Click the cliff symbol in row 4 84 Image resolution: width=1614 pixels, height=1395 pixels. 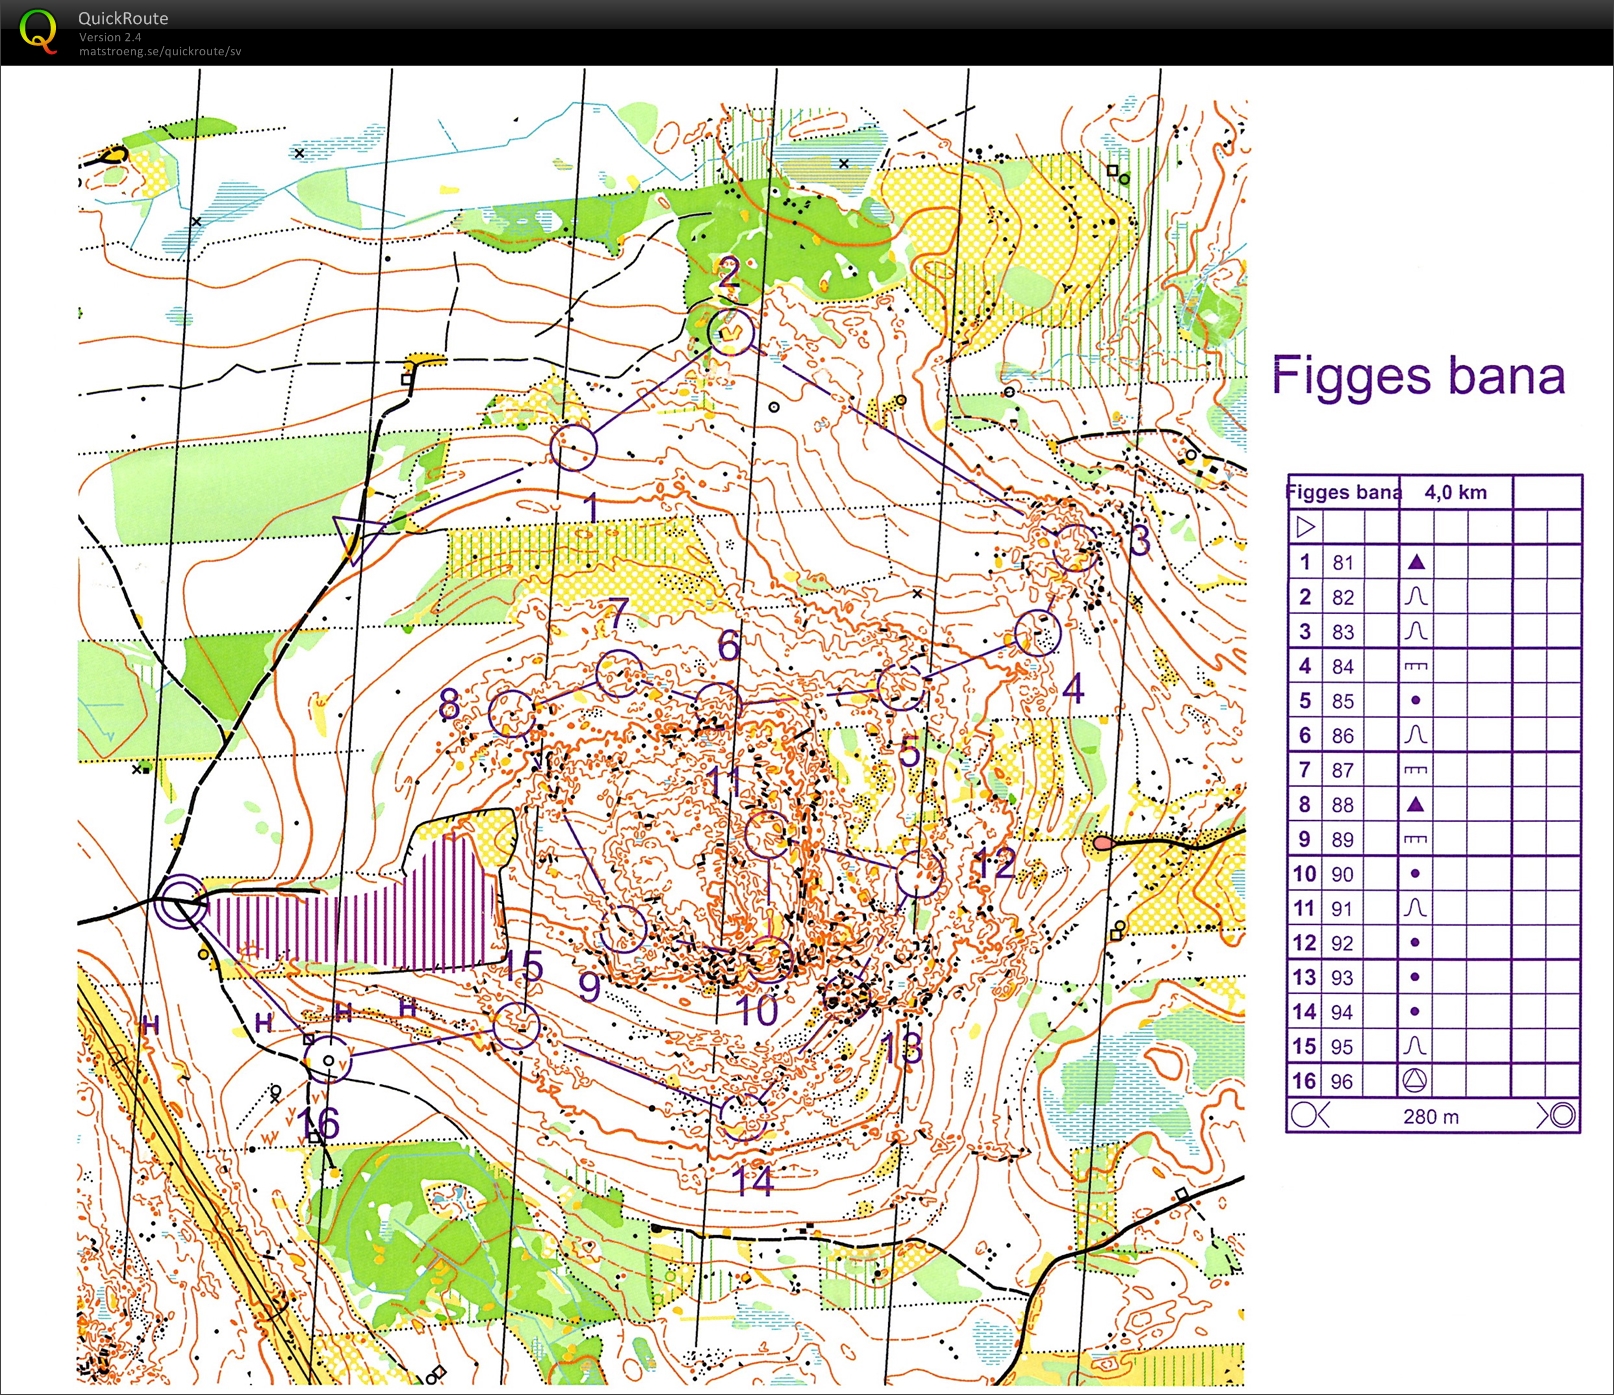(1416, 666)
